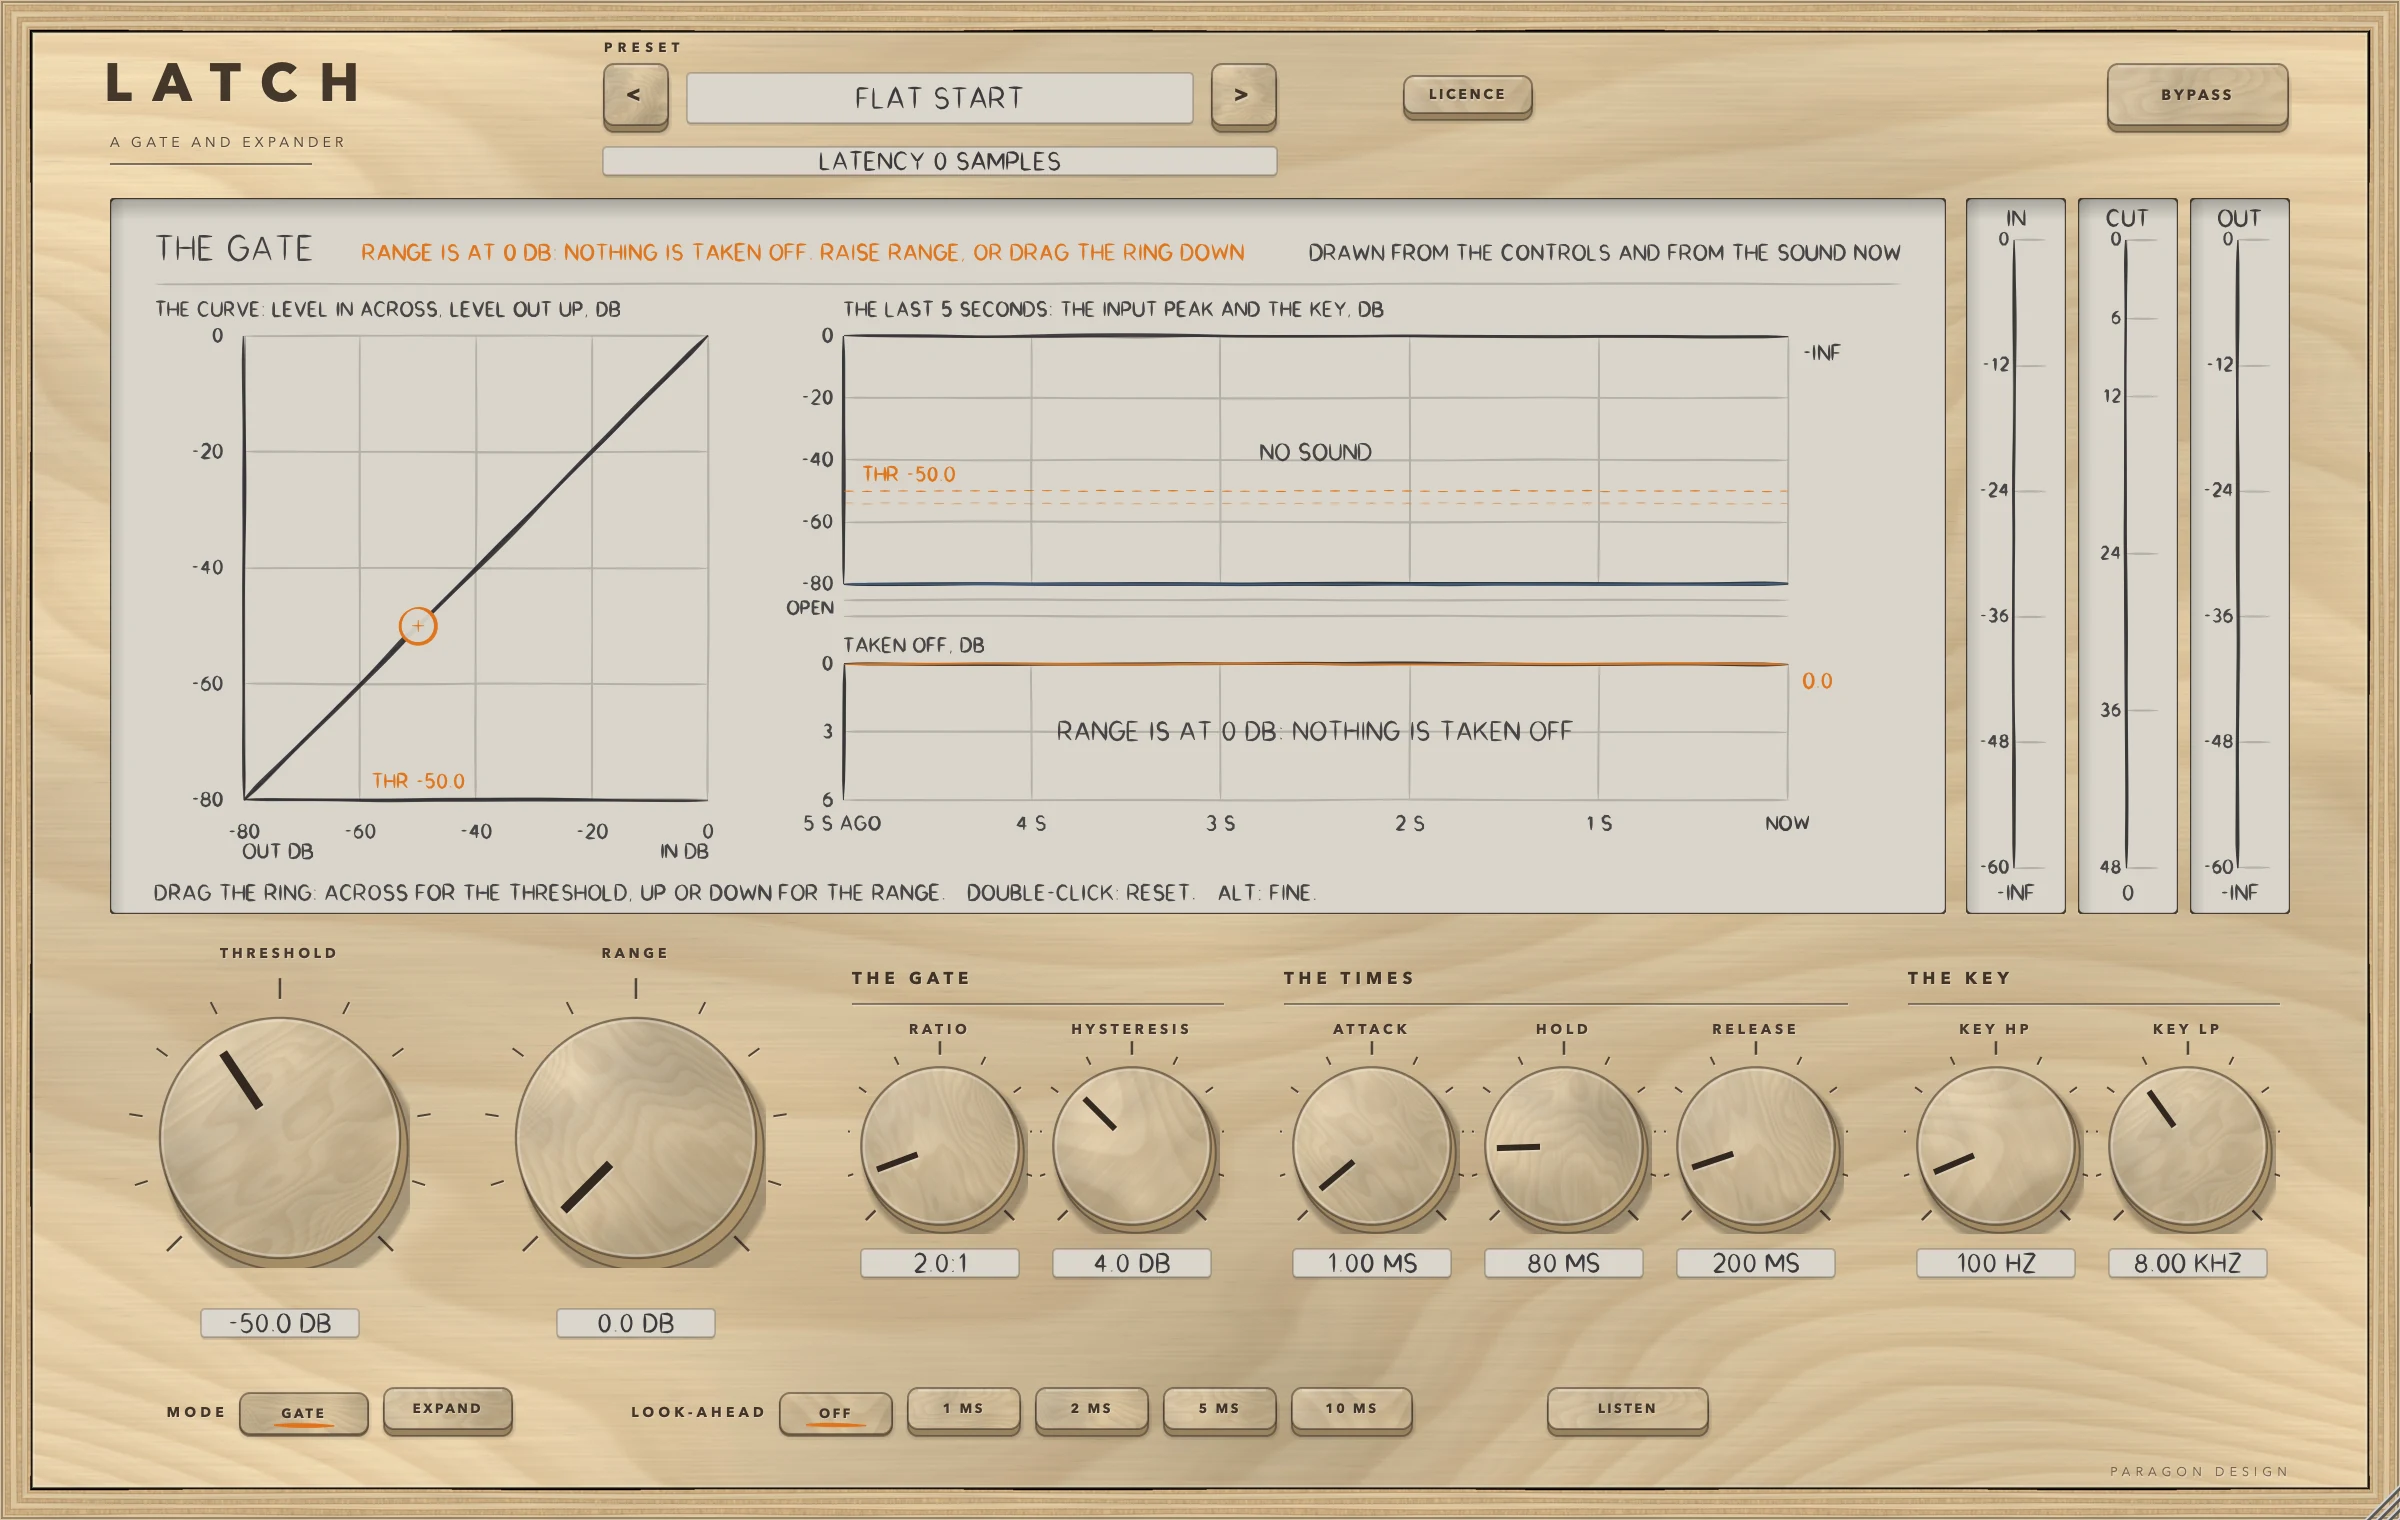Click the OUT level meter

(x=2240, y=556)
